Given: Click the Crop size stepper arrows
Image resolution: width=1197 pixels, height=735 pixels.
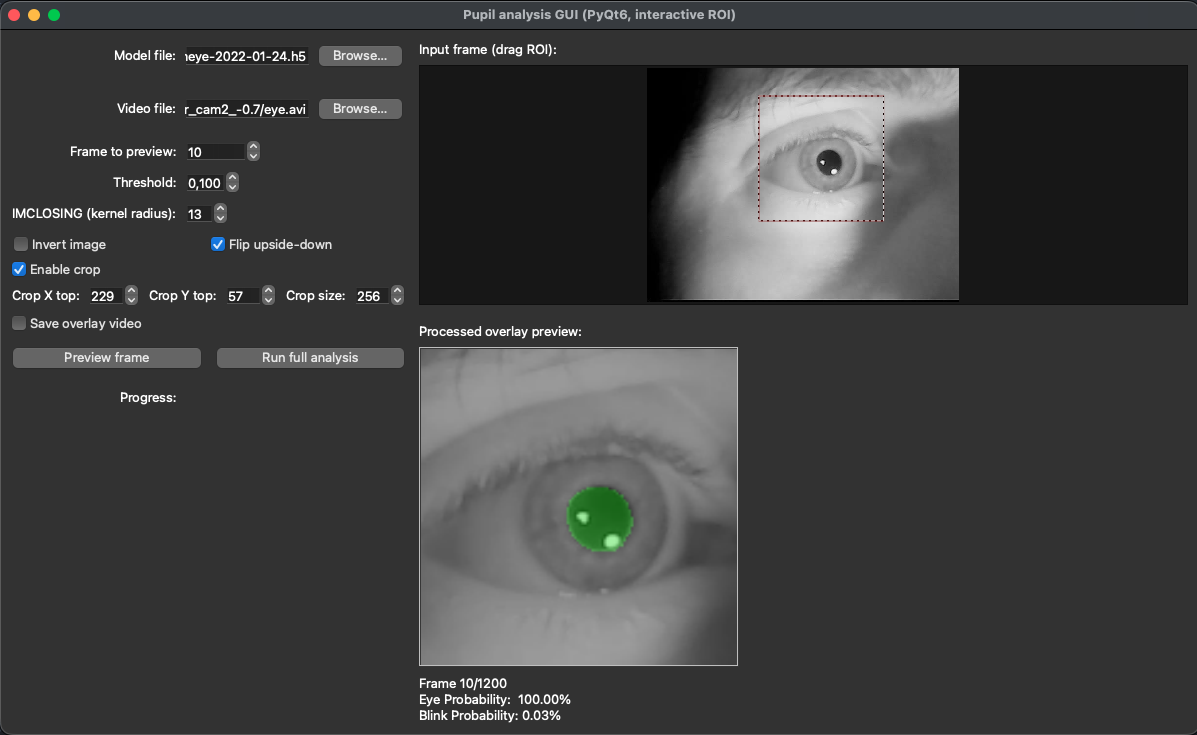Looking at the screenshot, I should coord(397,296).
